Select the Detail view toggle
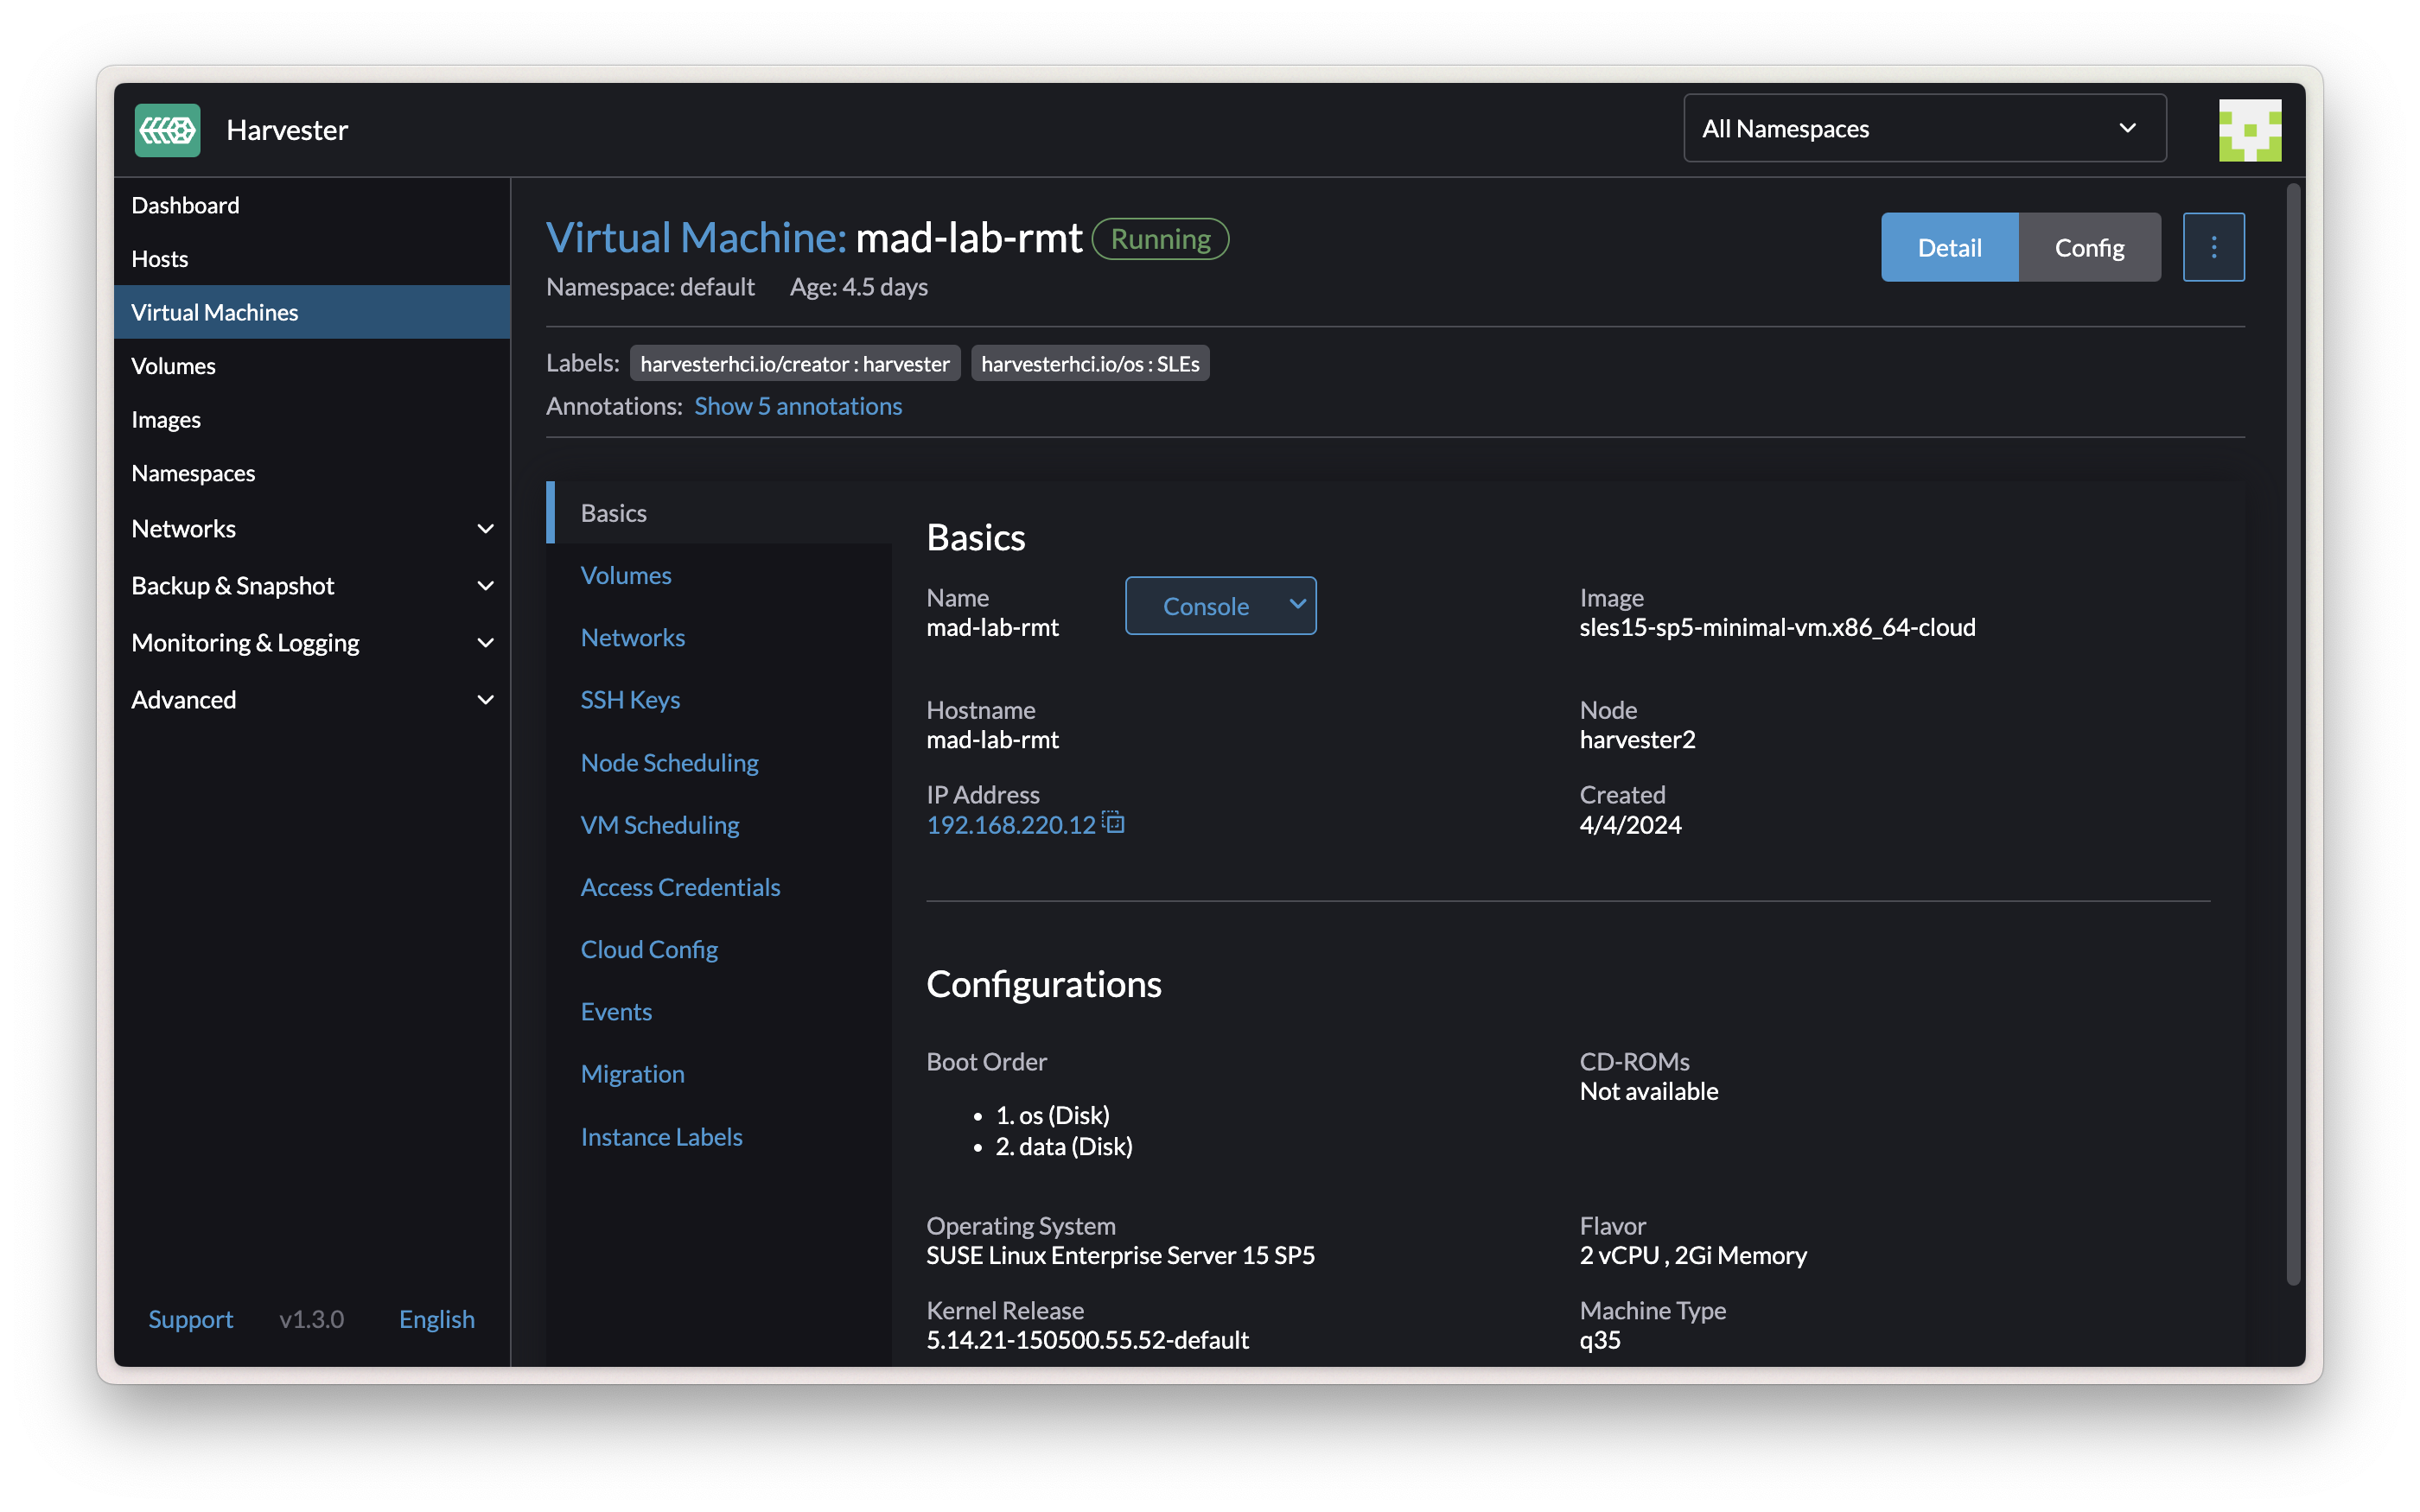Viewport: 2420px width, 1512px height. pos(1948,247)
